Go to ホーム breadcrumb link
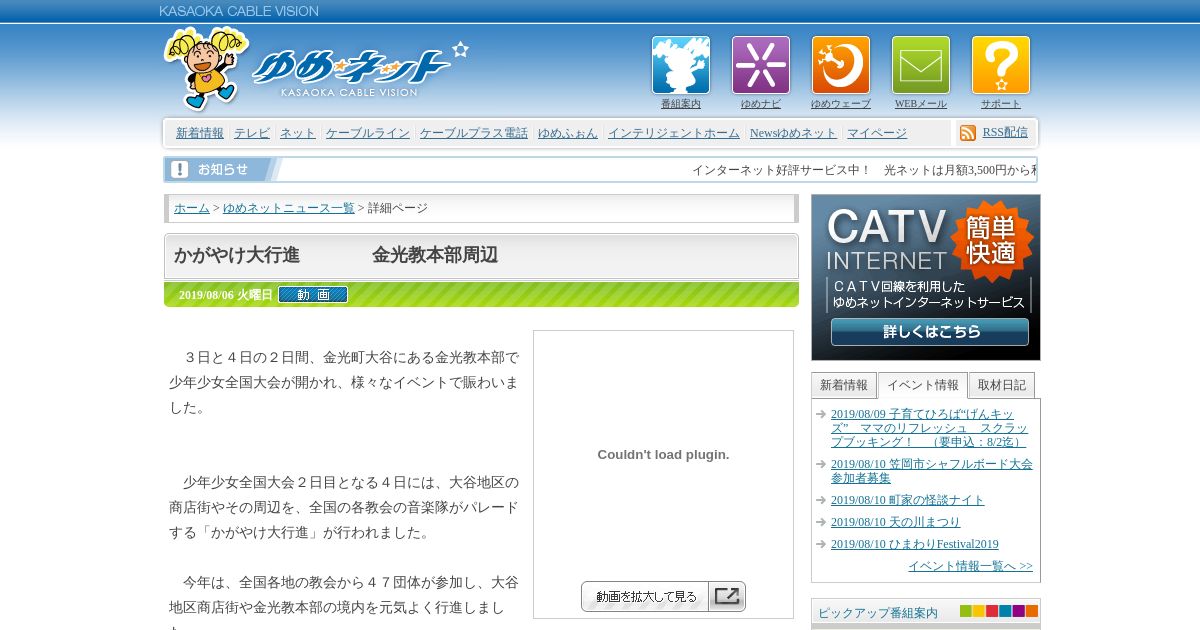 point(192,208)
